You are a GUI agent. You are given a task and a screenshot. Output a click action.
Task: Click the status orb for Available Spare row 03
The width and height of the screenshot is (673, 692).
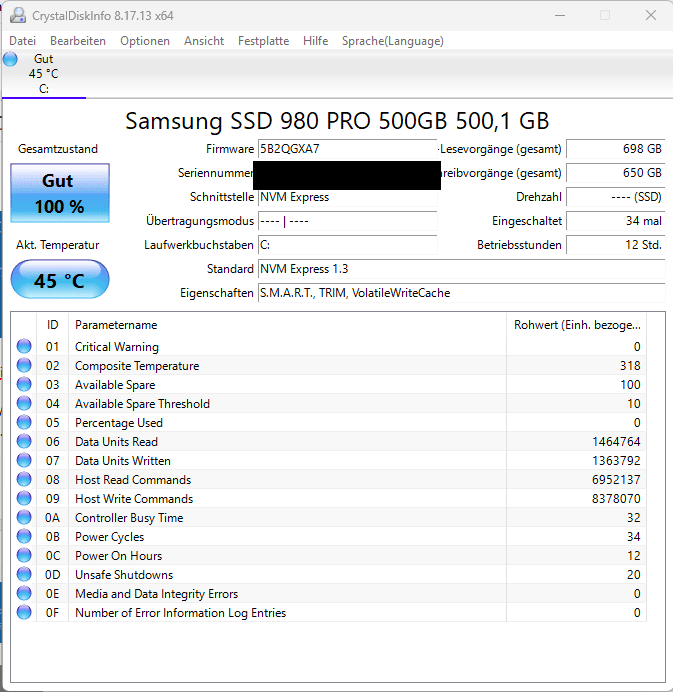(x=24, y=384)
